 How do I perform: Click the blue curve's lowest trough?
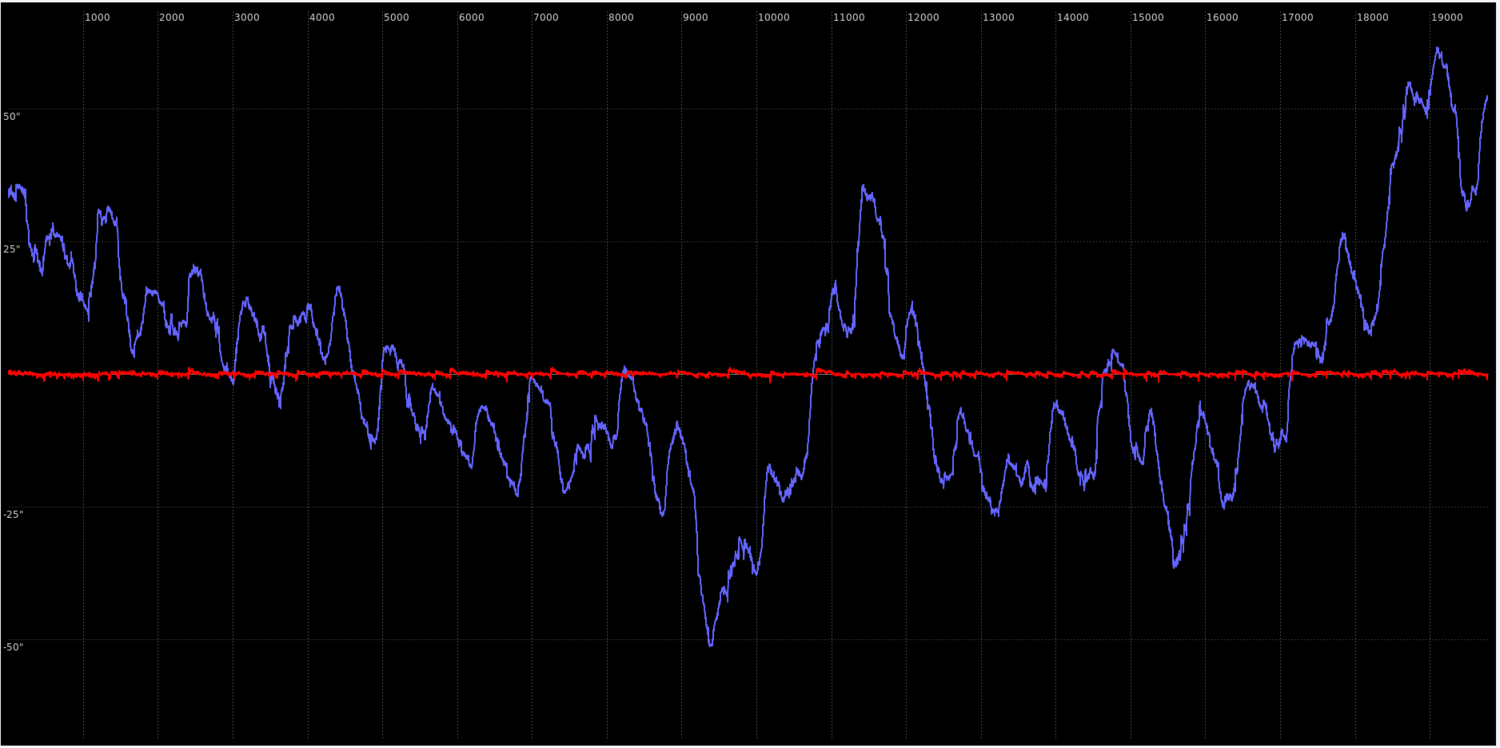point(710,645)
